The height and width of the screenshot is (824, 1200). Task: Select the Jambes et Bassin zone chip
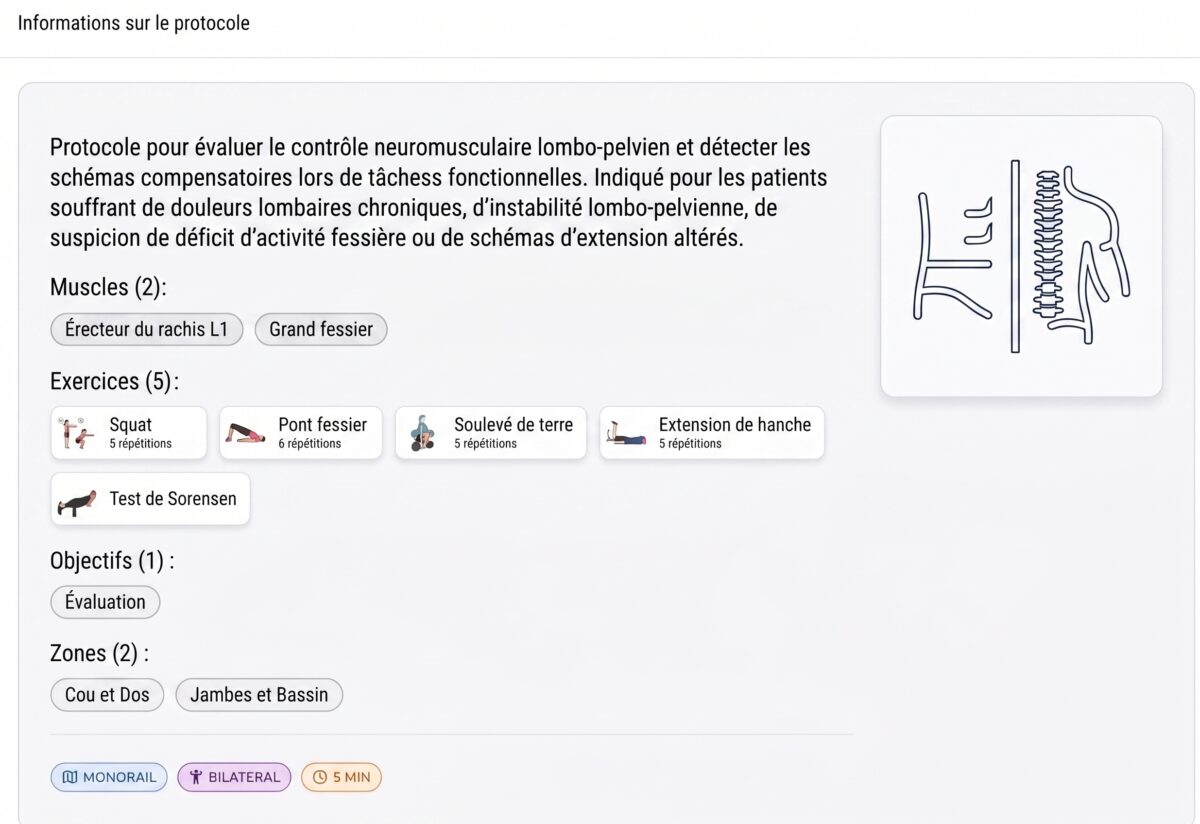[x=259, y=695]
